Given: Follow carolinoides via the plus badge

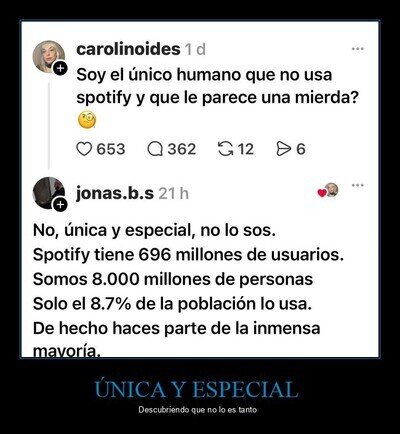Looking at the screenshot, I should 60,69.
